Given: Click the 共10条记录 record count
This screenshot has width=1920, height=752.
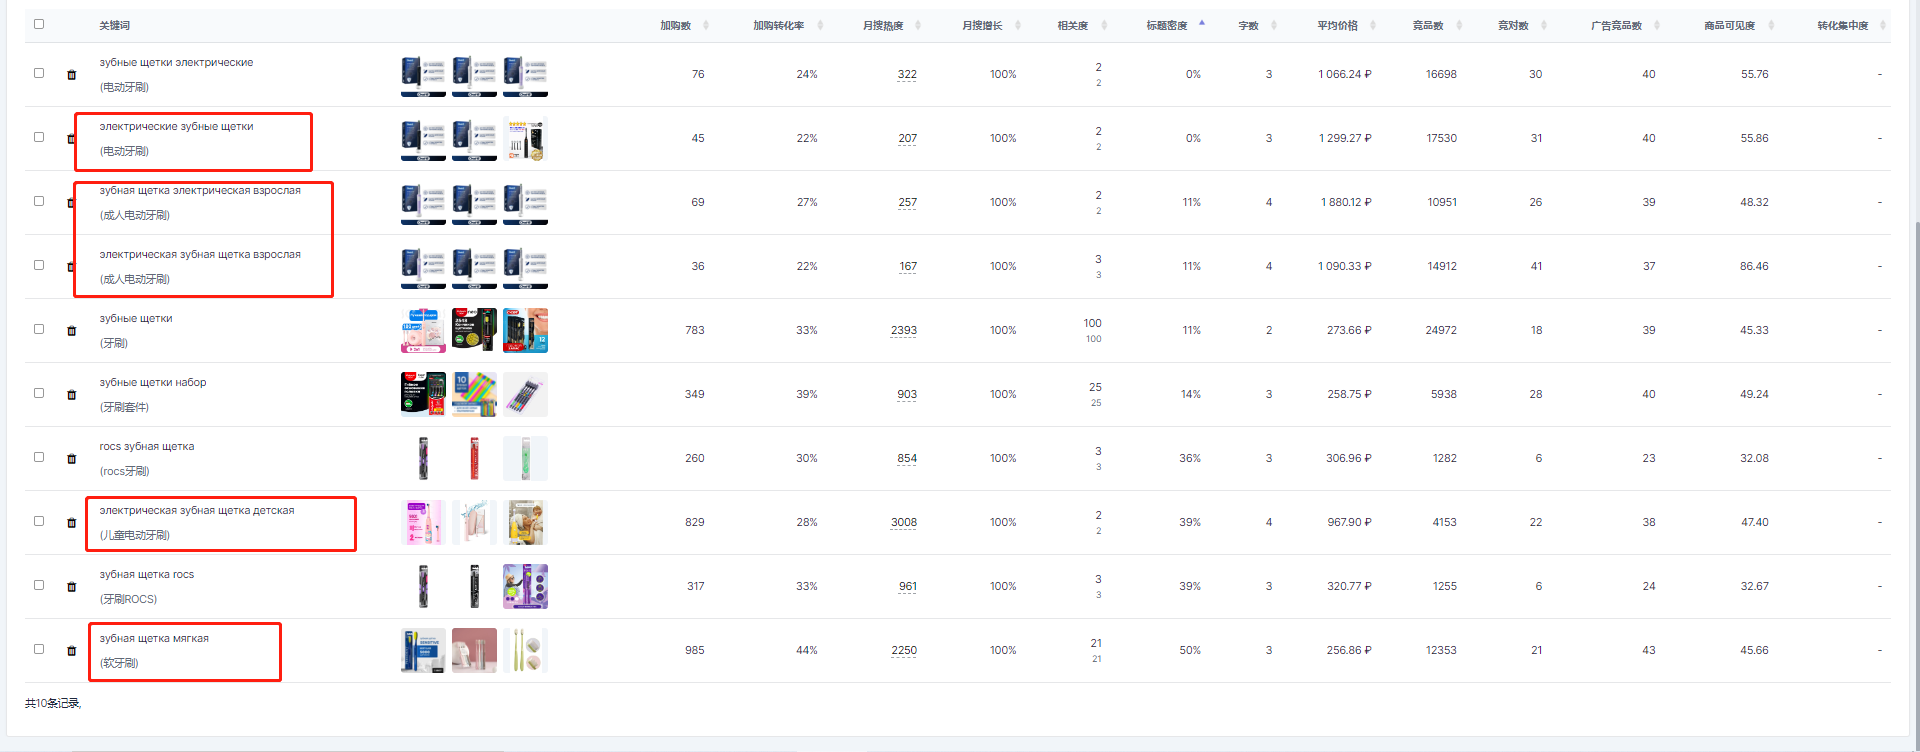Looking at the screenshot, I should pos(53,703).
